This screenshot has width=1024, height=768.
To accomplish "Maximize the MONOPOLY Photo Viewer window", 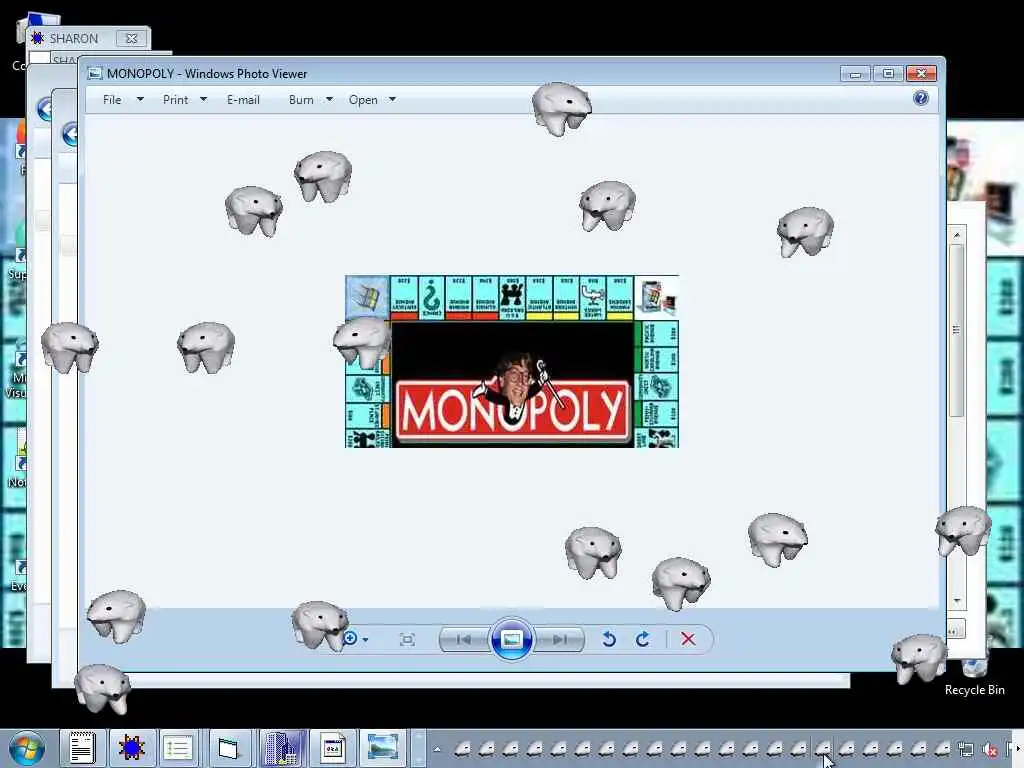I will (x=888, y=73).
